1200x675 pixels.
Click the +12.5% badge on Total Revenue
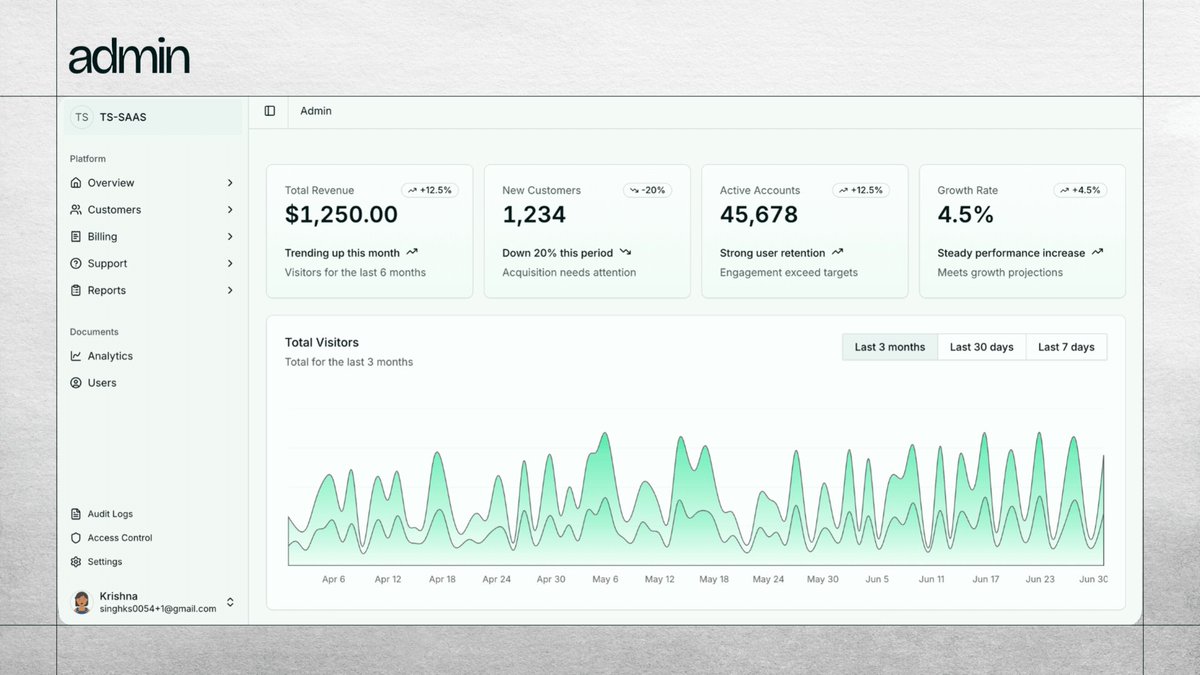click(x=430, y=190)
